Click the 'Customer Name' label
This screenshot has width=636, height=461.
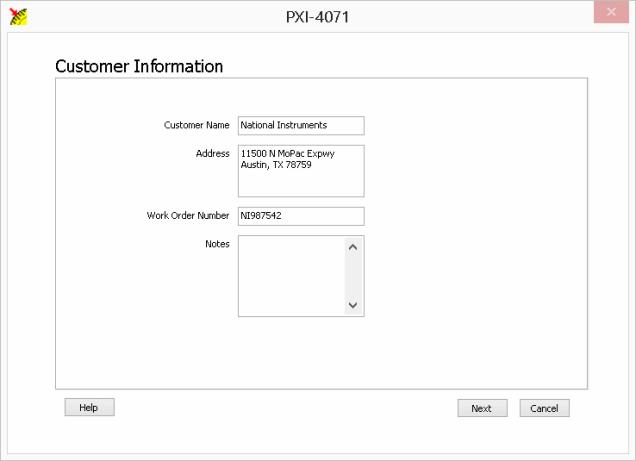(x=196, y=126)
